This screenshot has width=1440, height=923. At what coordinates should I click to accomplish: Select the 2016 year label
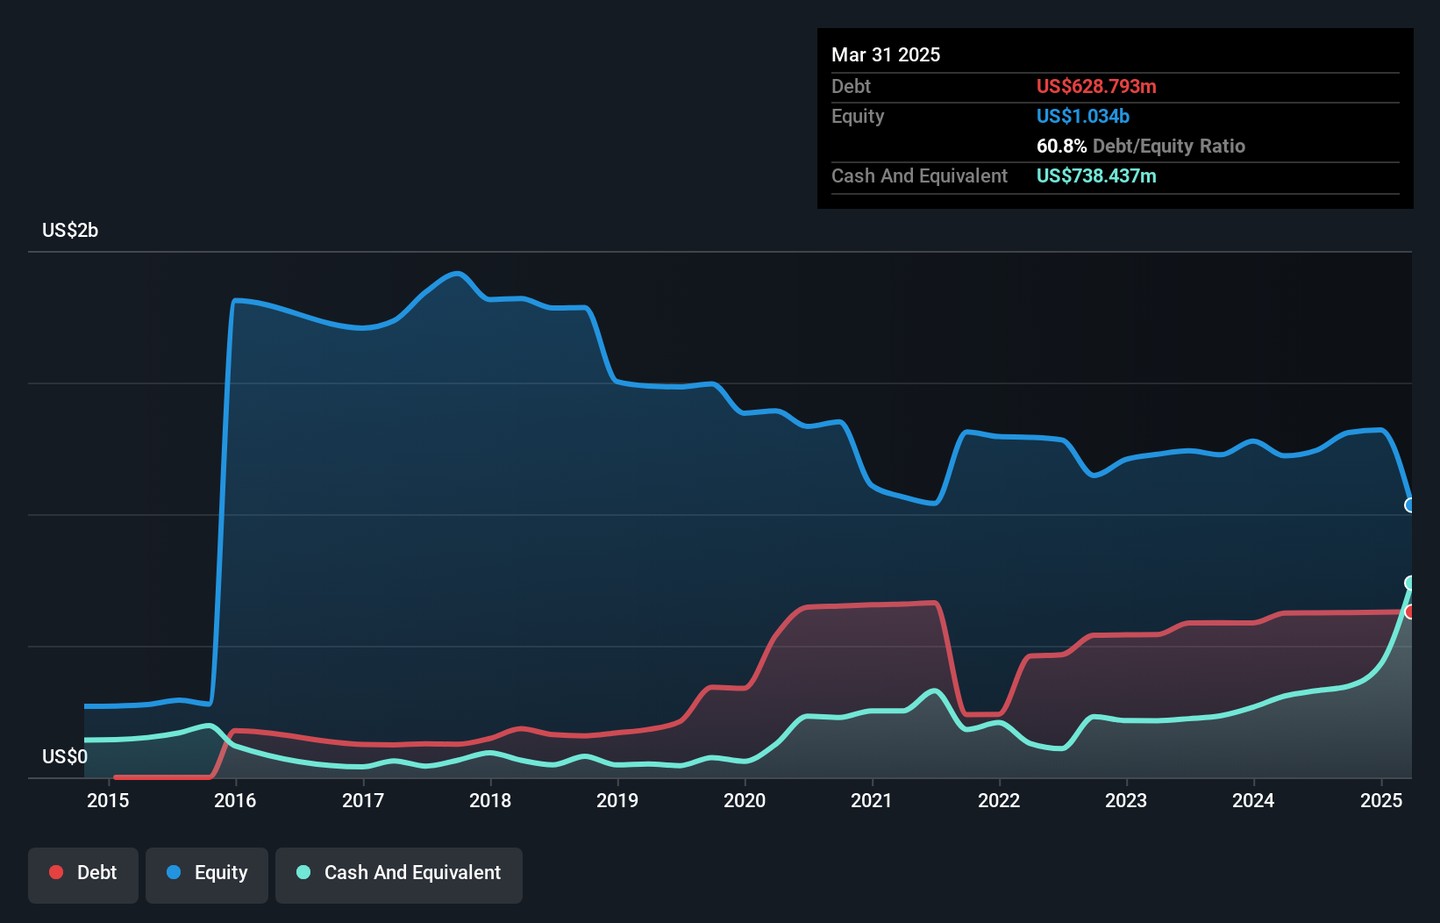tap(235, 801)
